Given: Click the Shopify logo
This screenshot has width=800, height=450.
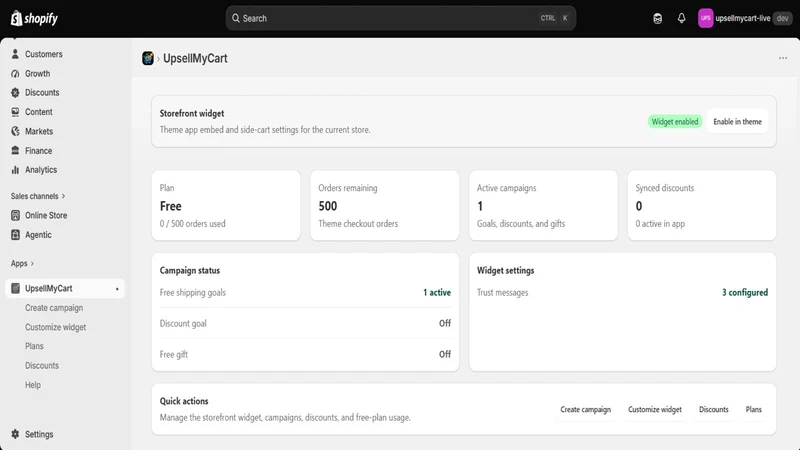Looking at the screenshot, I should [34, 18].
